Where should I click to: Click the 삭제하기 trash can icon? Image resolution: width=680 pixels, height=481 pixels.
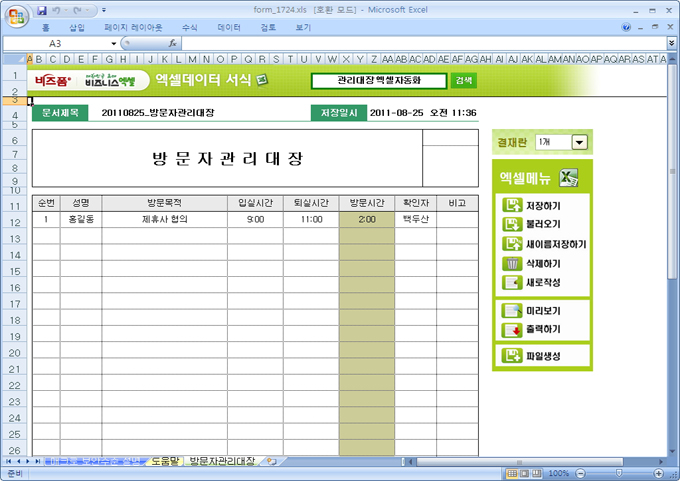(512, 263)
